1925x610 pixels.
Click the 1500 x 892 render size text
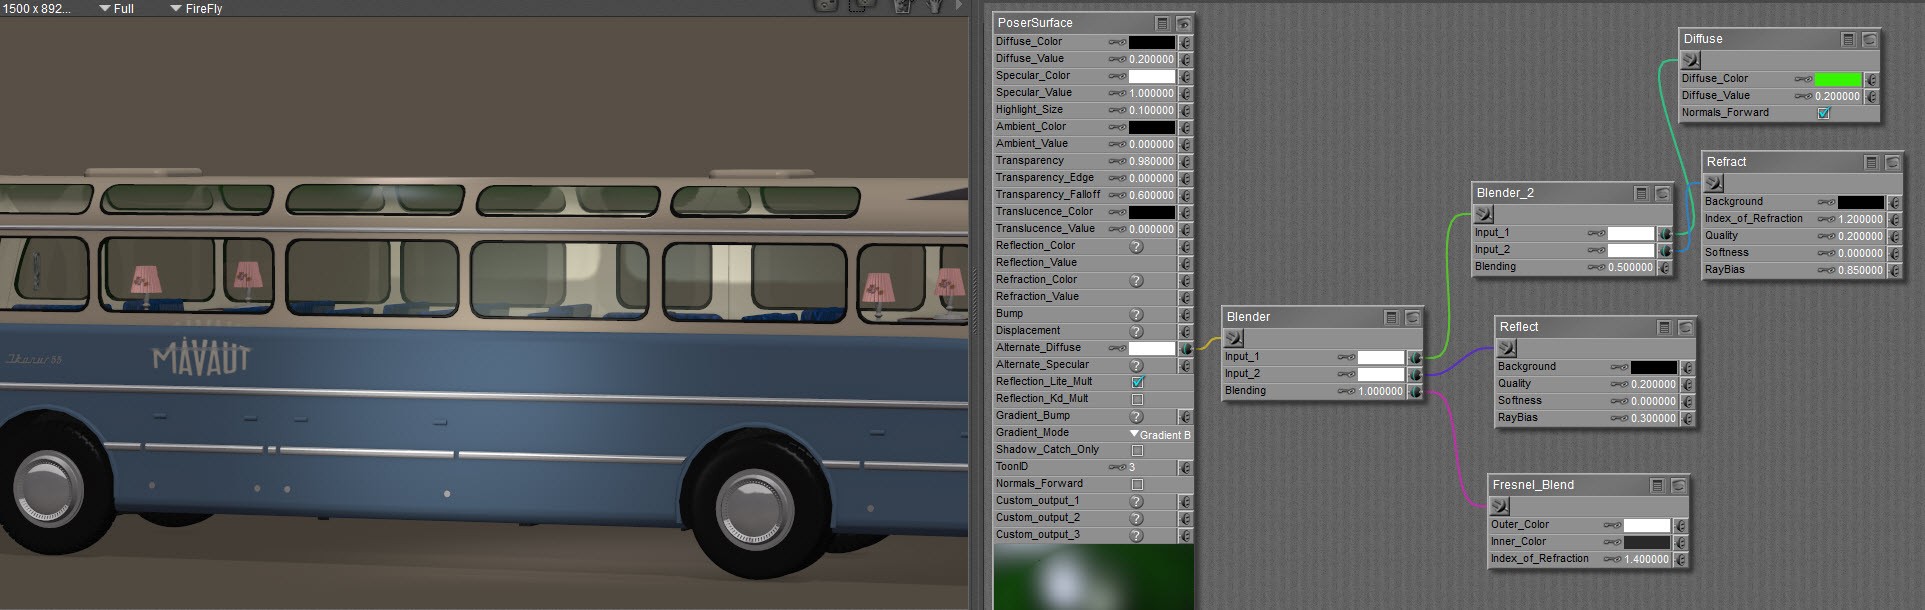[x=38, y=8]
